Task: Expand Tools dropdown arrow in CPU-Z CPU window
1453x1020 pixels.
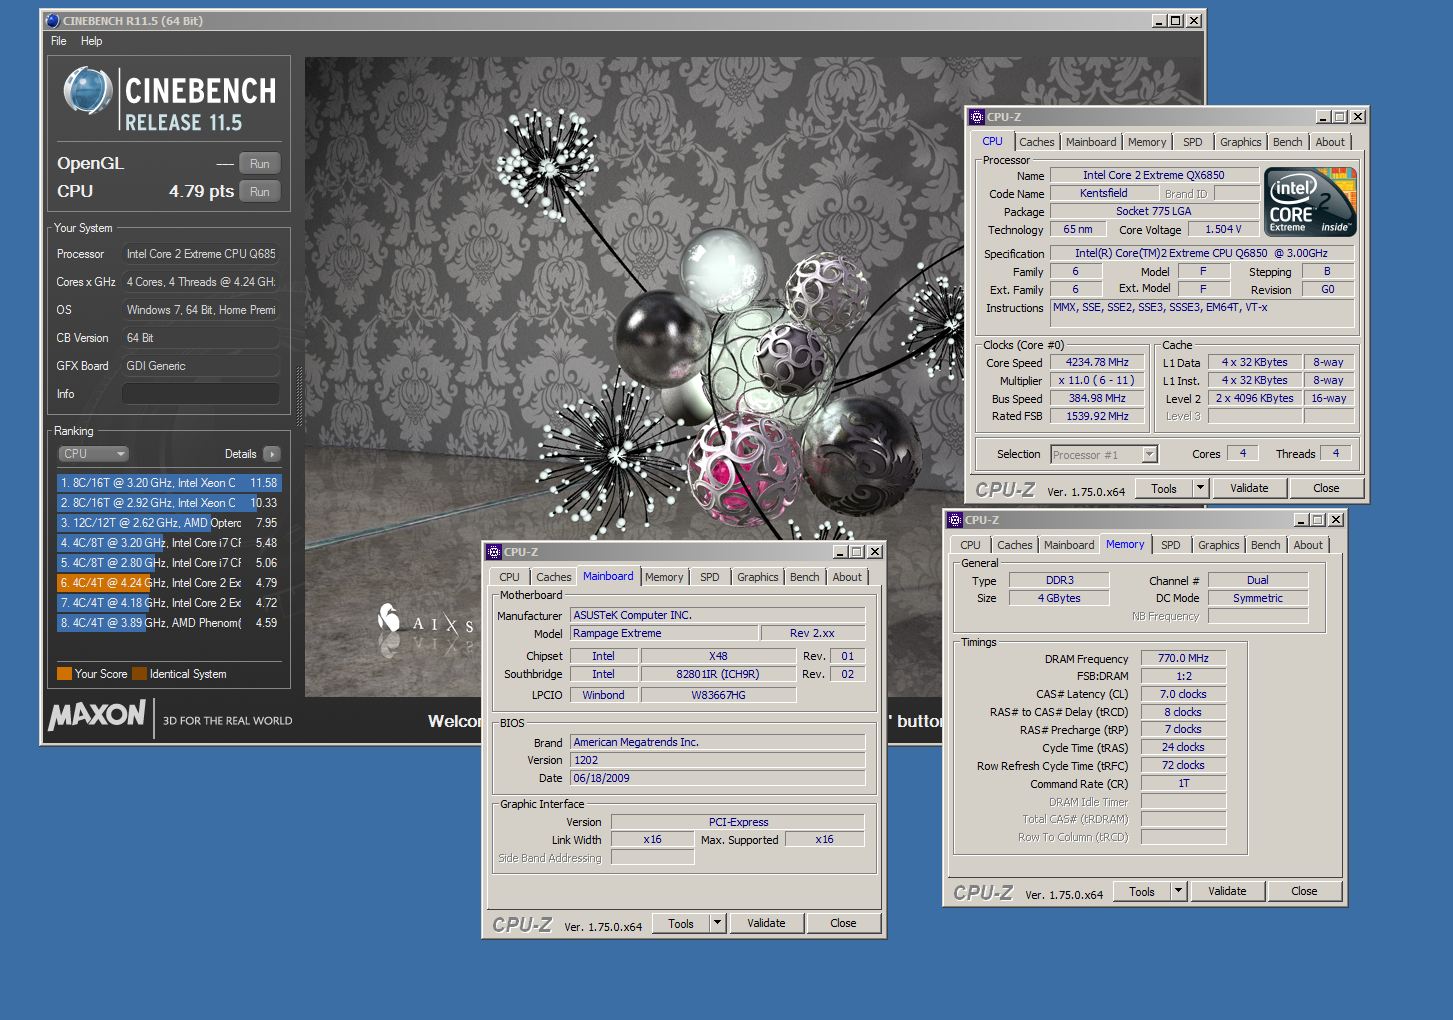Action: (1201, 488)
